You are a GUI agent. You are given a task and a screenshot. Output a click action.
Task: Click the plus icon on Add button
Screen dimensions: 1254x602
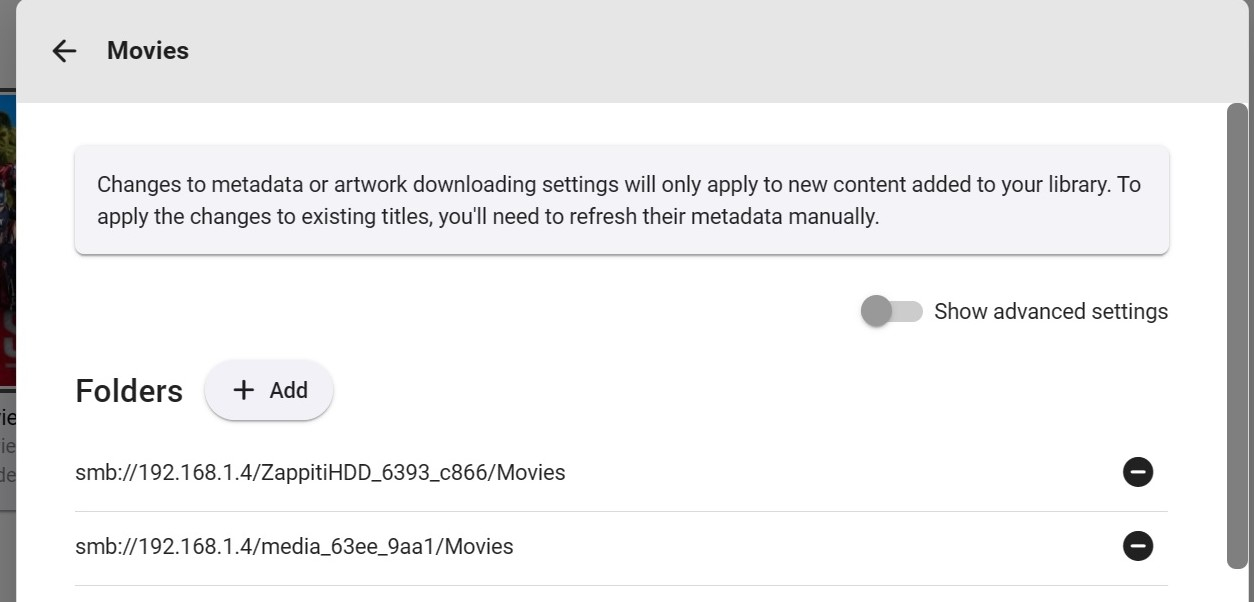pos(243,390)
